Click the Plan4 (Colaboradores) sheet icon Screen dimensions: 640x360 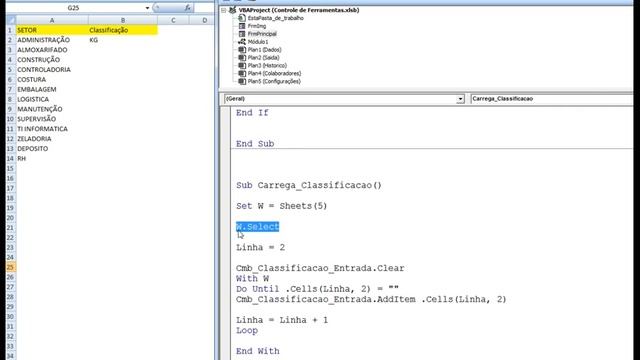coord(242,73)
